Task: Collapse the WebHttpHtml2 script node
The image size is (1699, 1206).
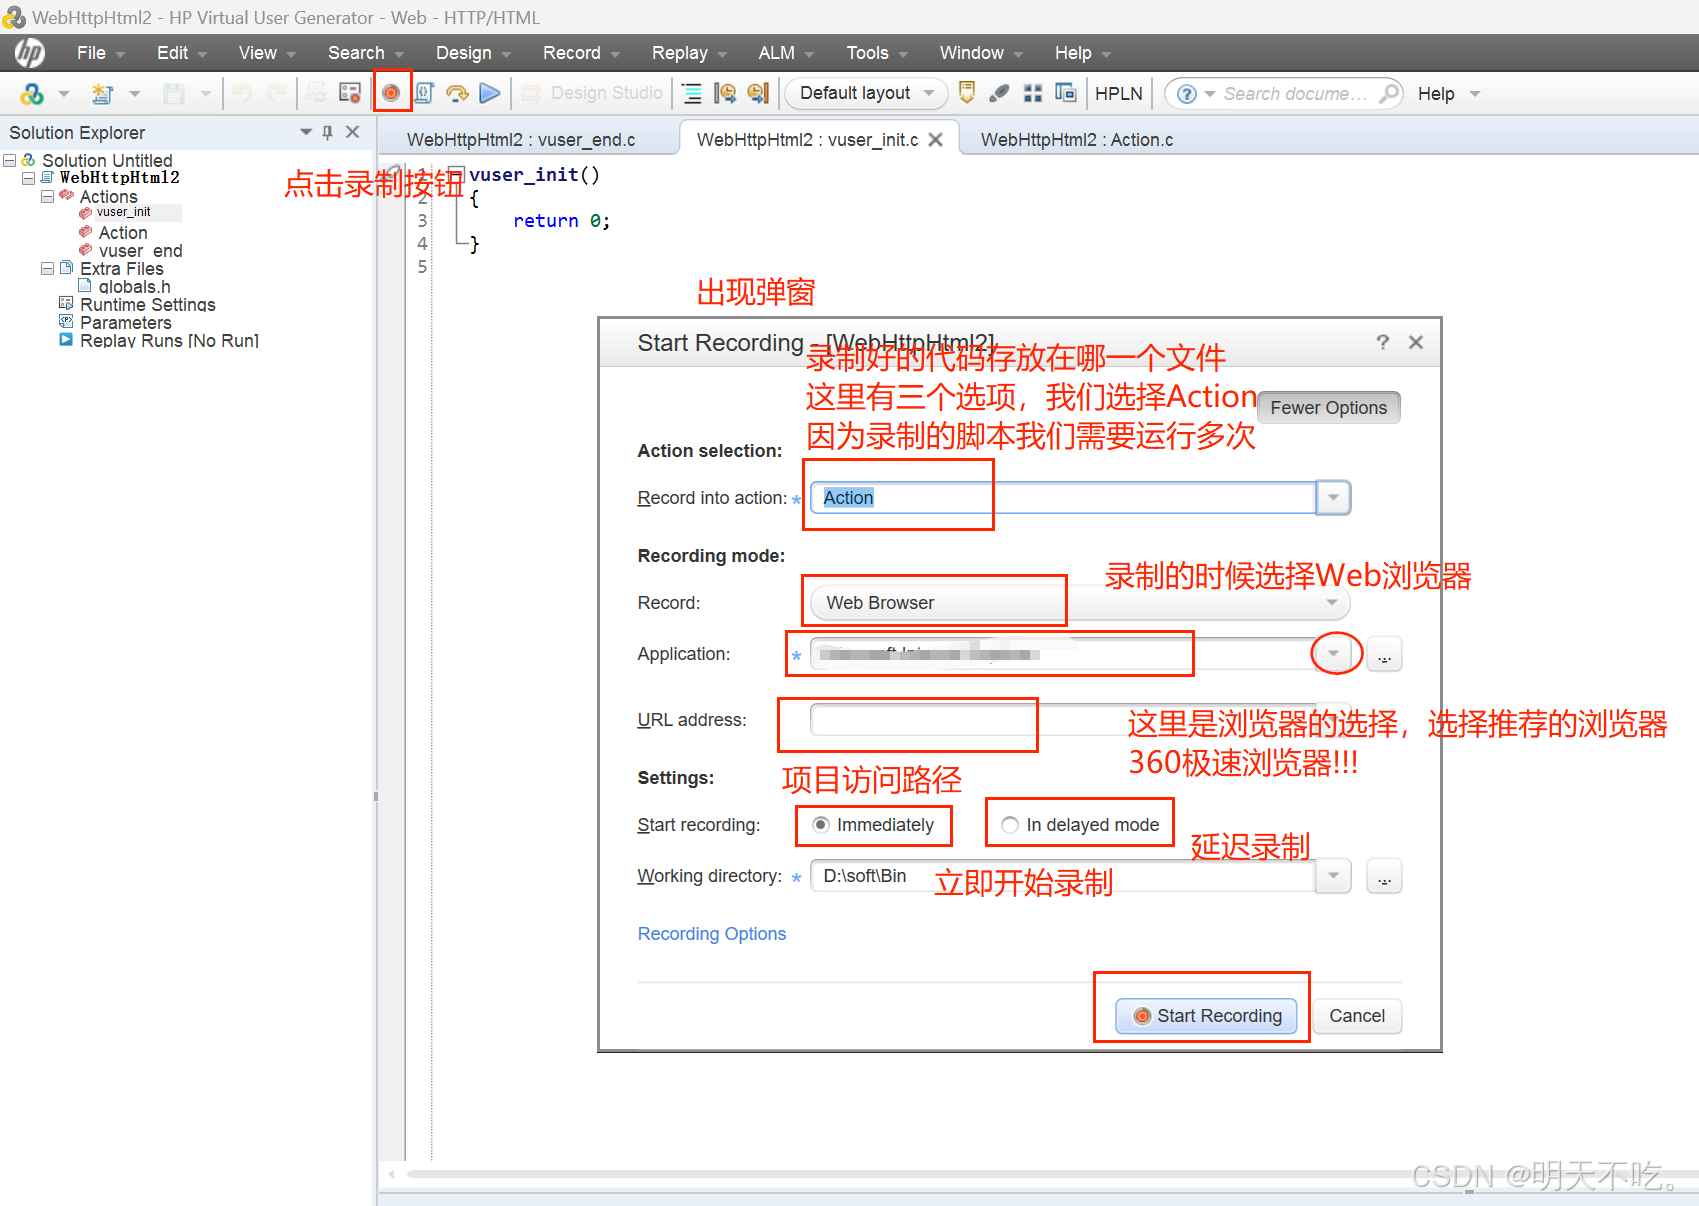Action: click(28, 178)
